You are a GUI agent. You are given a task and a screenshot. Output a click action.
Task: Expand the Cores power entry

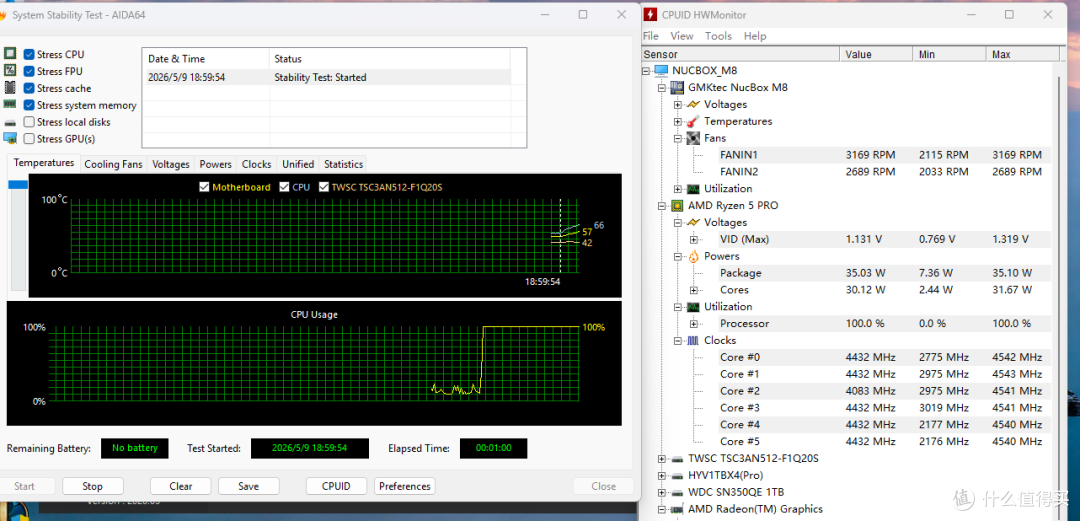[694, 290]
